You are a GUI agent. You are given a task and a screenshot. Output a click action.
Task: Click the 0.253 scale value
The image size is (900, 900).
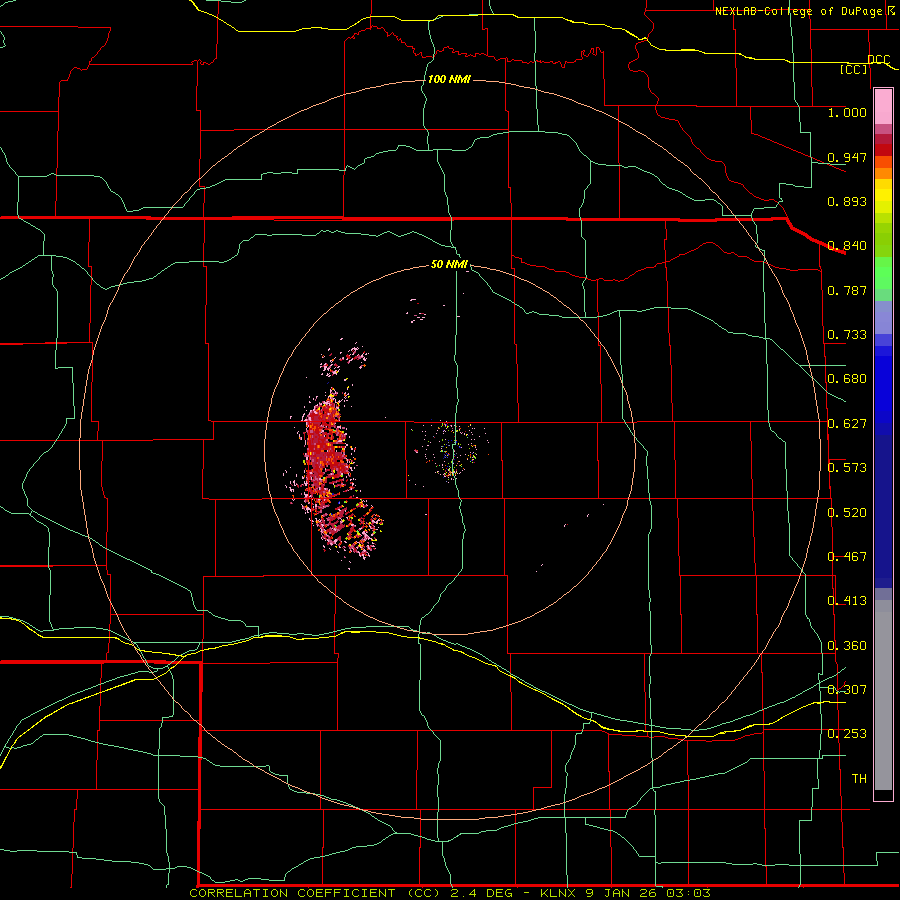click(x=847, y=734)
